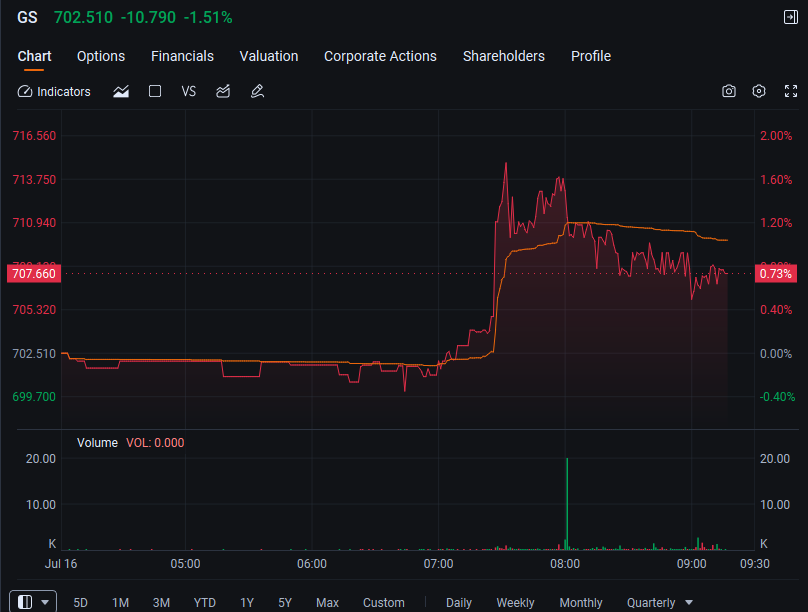Image resolution: width=808 pixels, height=612 pixels.
Task: Click the 0.73% percent tag on right axis
Action: [x=776, y=274]
